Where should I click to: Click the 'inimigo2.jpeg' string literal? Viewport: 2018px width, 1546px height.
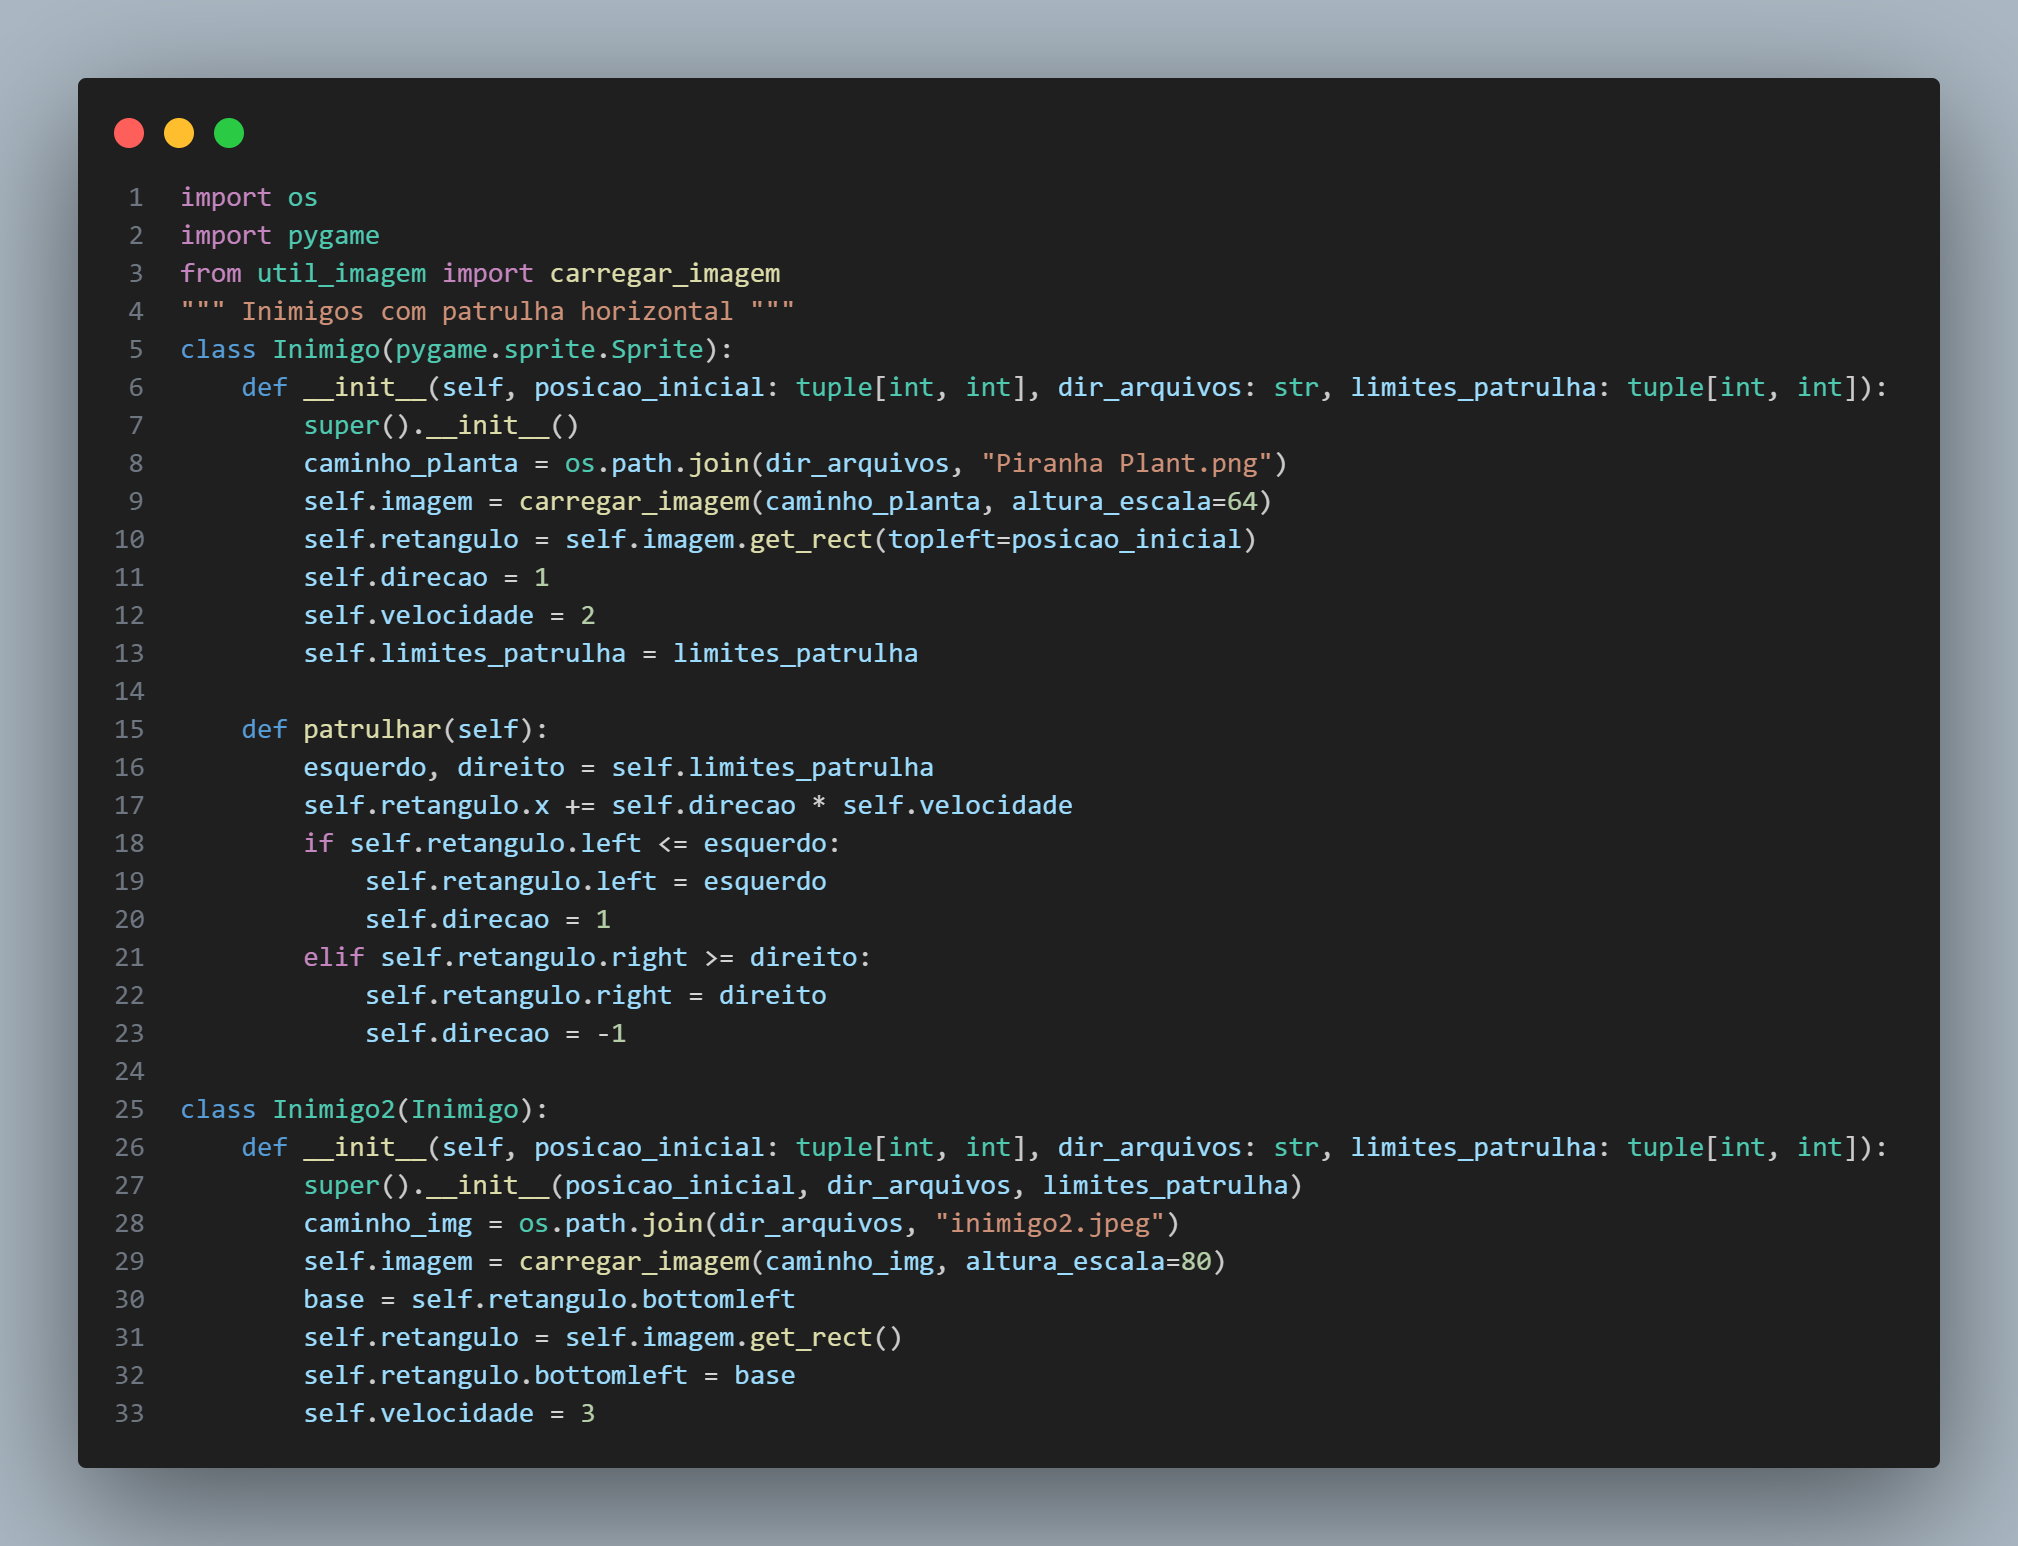tap(1049, 1223)
